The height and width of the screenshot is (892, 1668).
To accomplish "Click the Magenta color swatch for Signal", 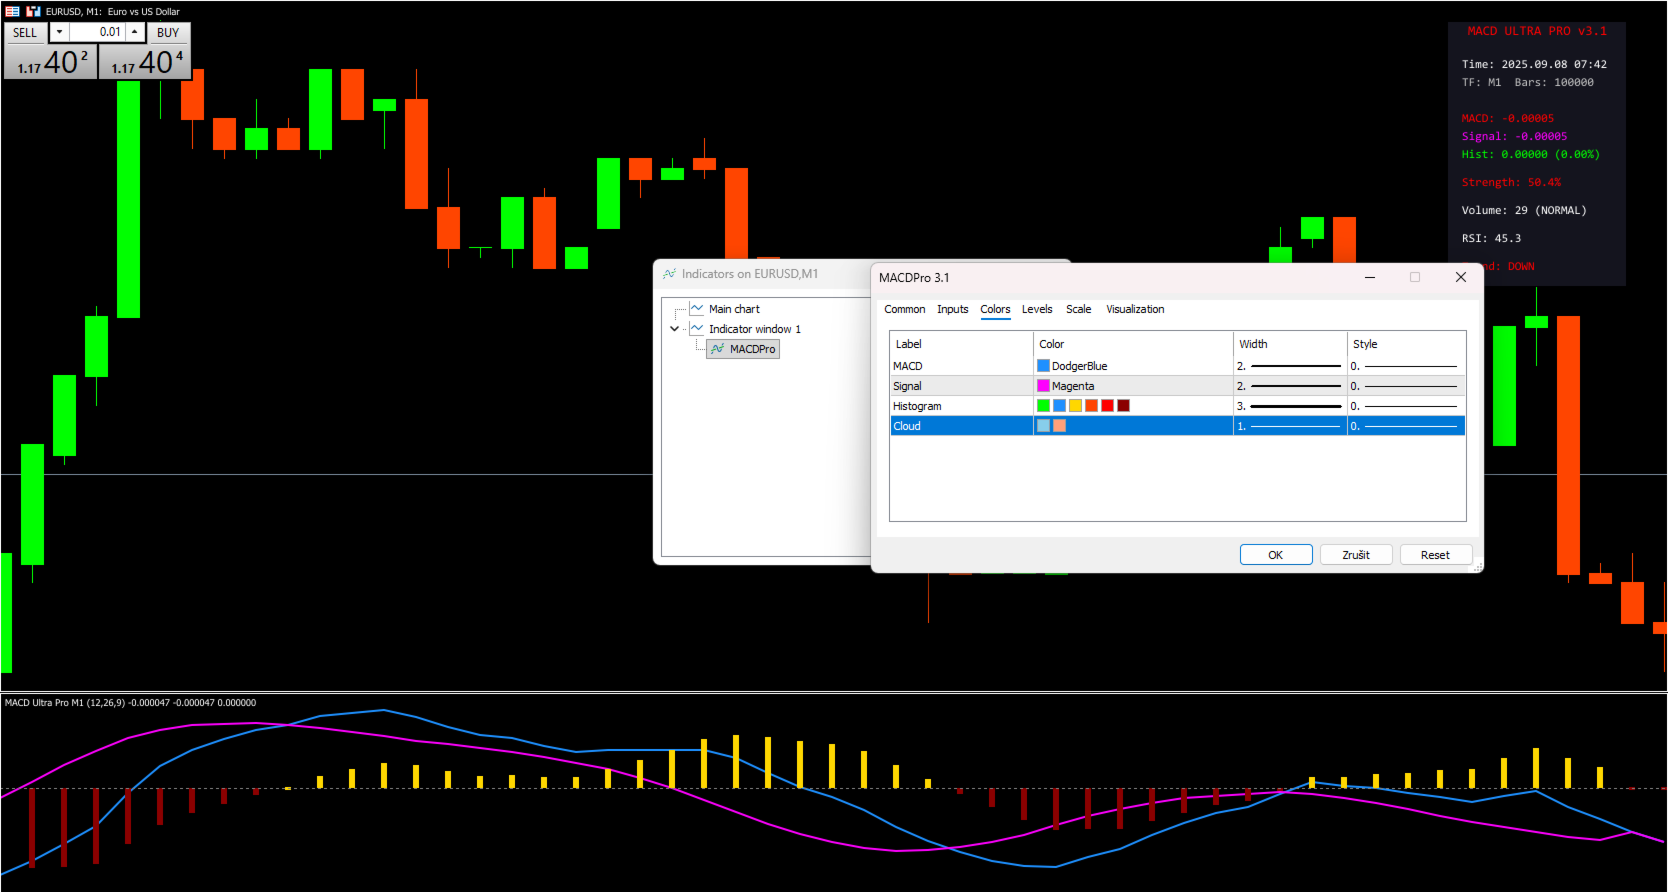I will point(1043,386).
